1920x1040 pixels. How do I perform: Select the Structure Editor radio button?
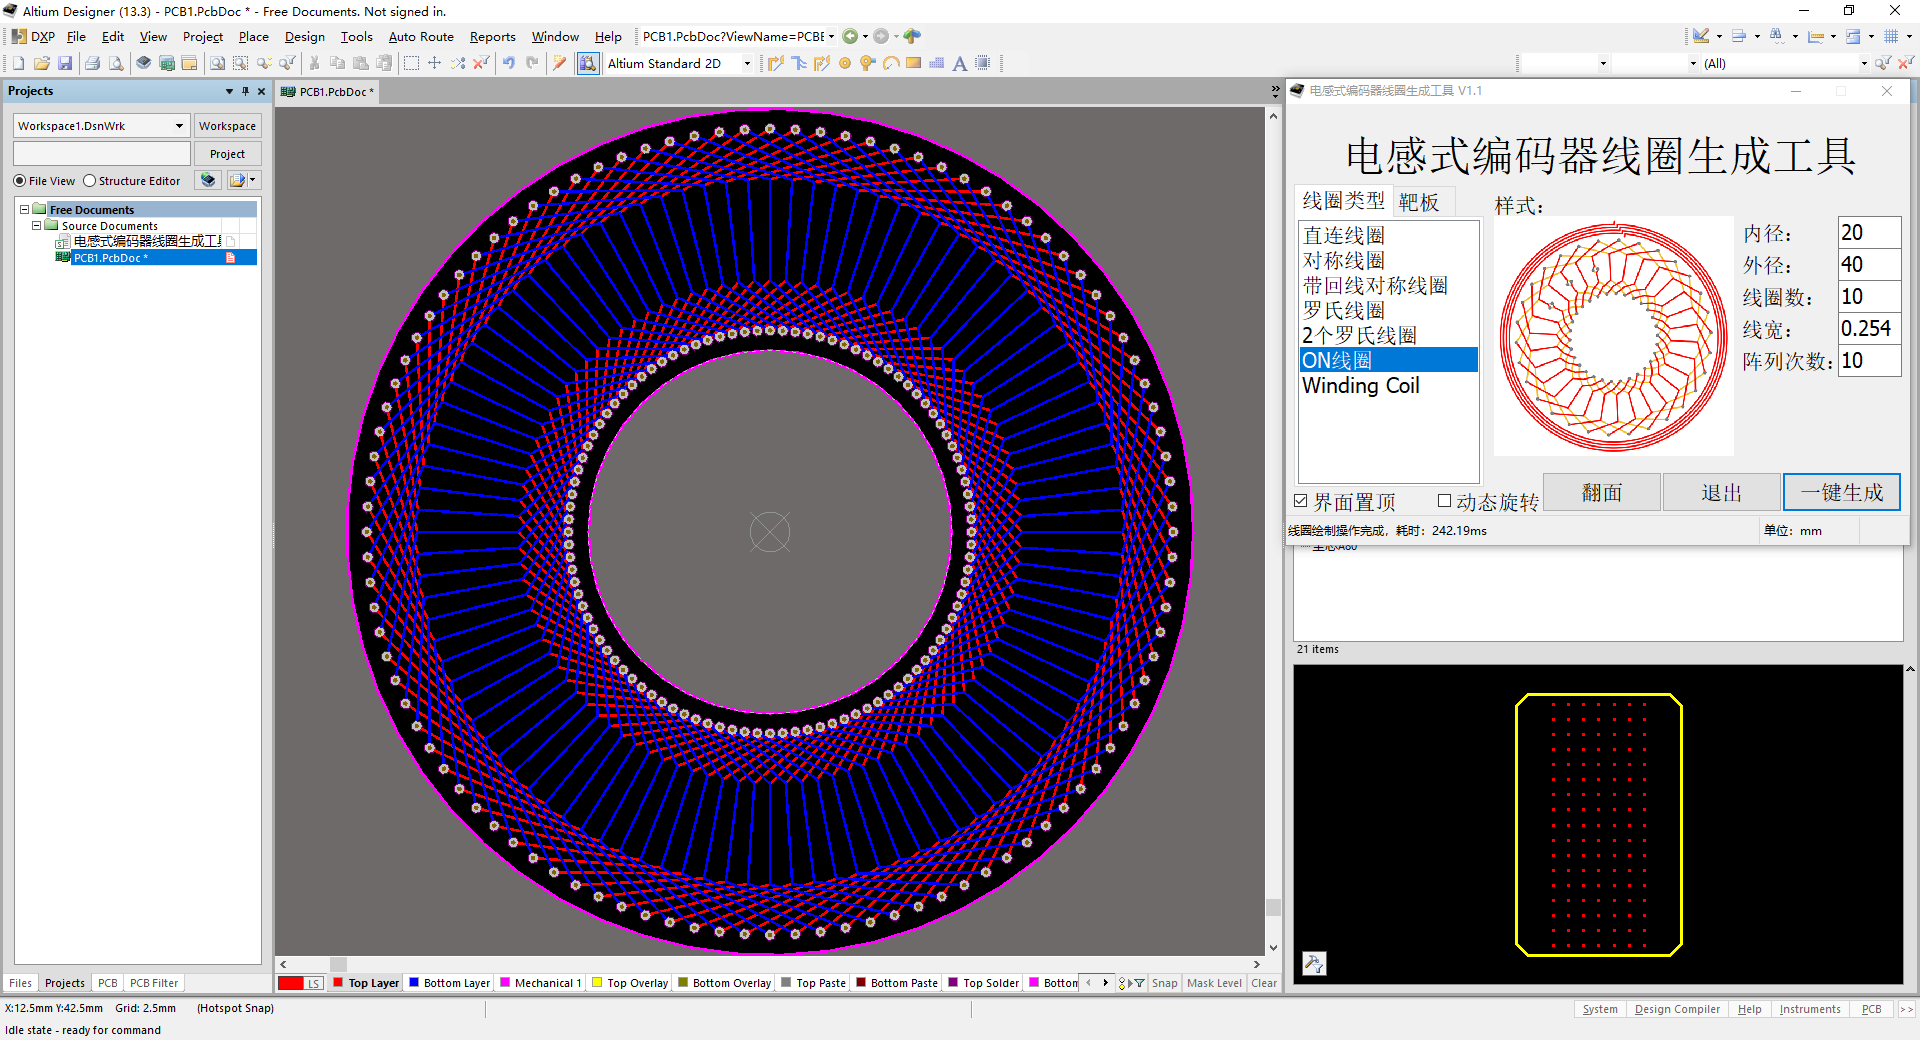pos(90,181)
